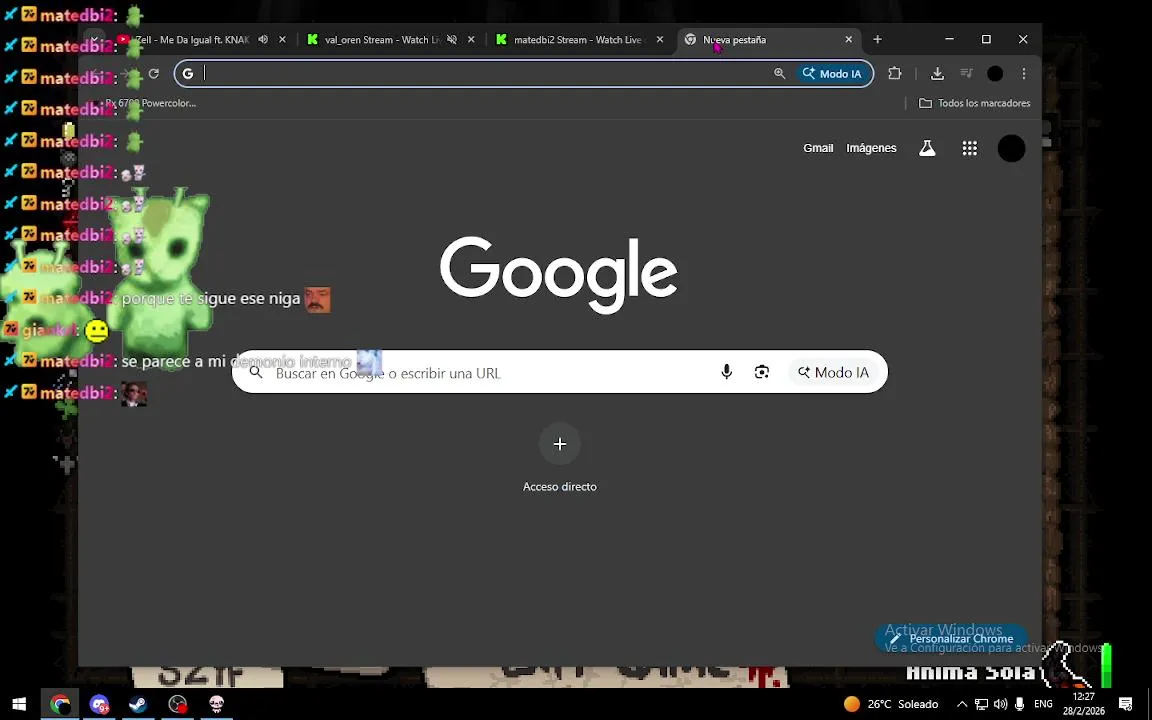Image resolution: width=1152 pixels, height=720 pixels.
Task: Open Google apps grid
Action: tap(970, 148)
